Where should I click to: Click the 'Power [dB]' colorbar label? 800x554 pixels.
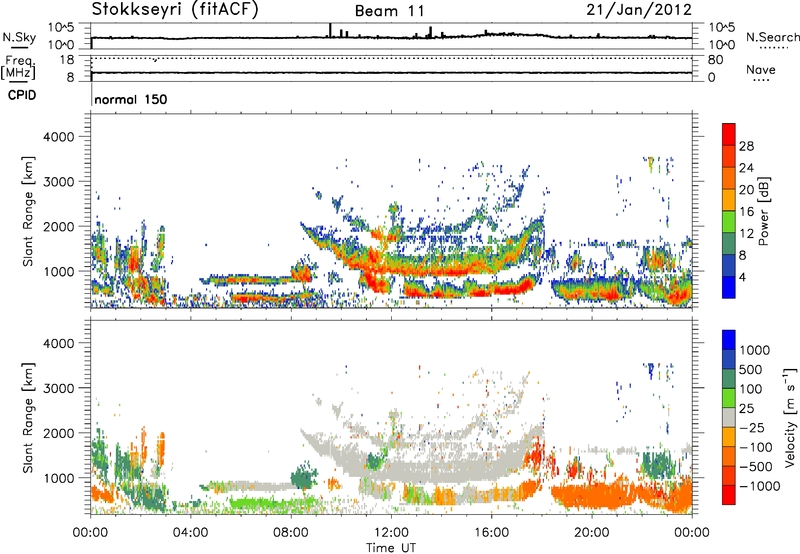763,211
